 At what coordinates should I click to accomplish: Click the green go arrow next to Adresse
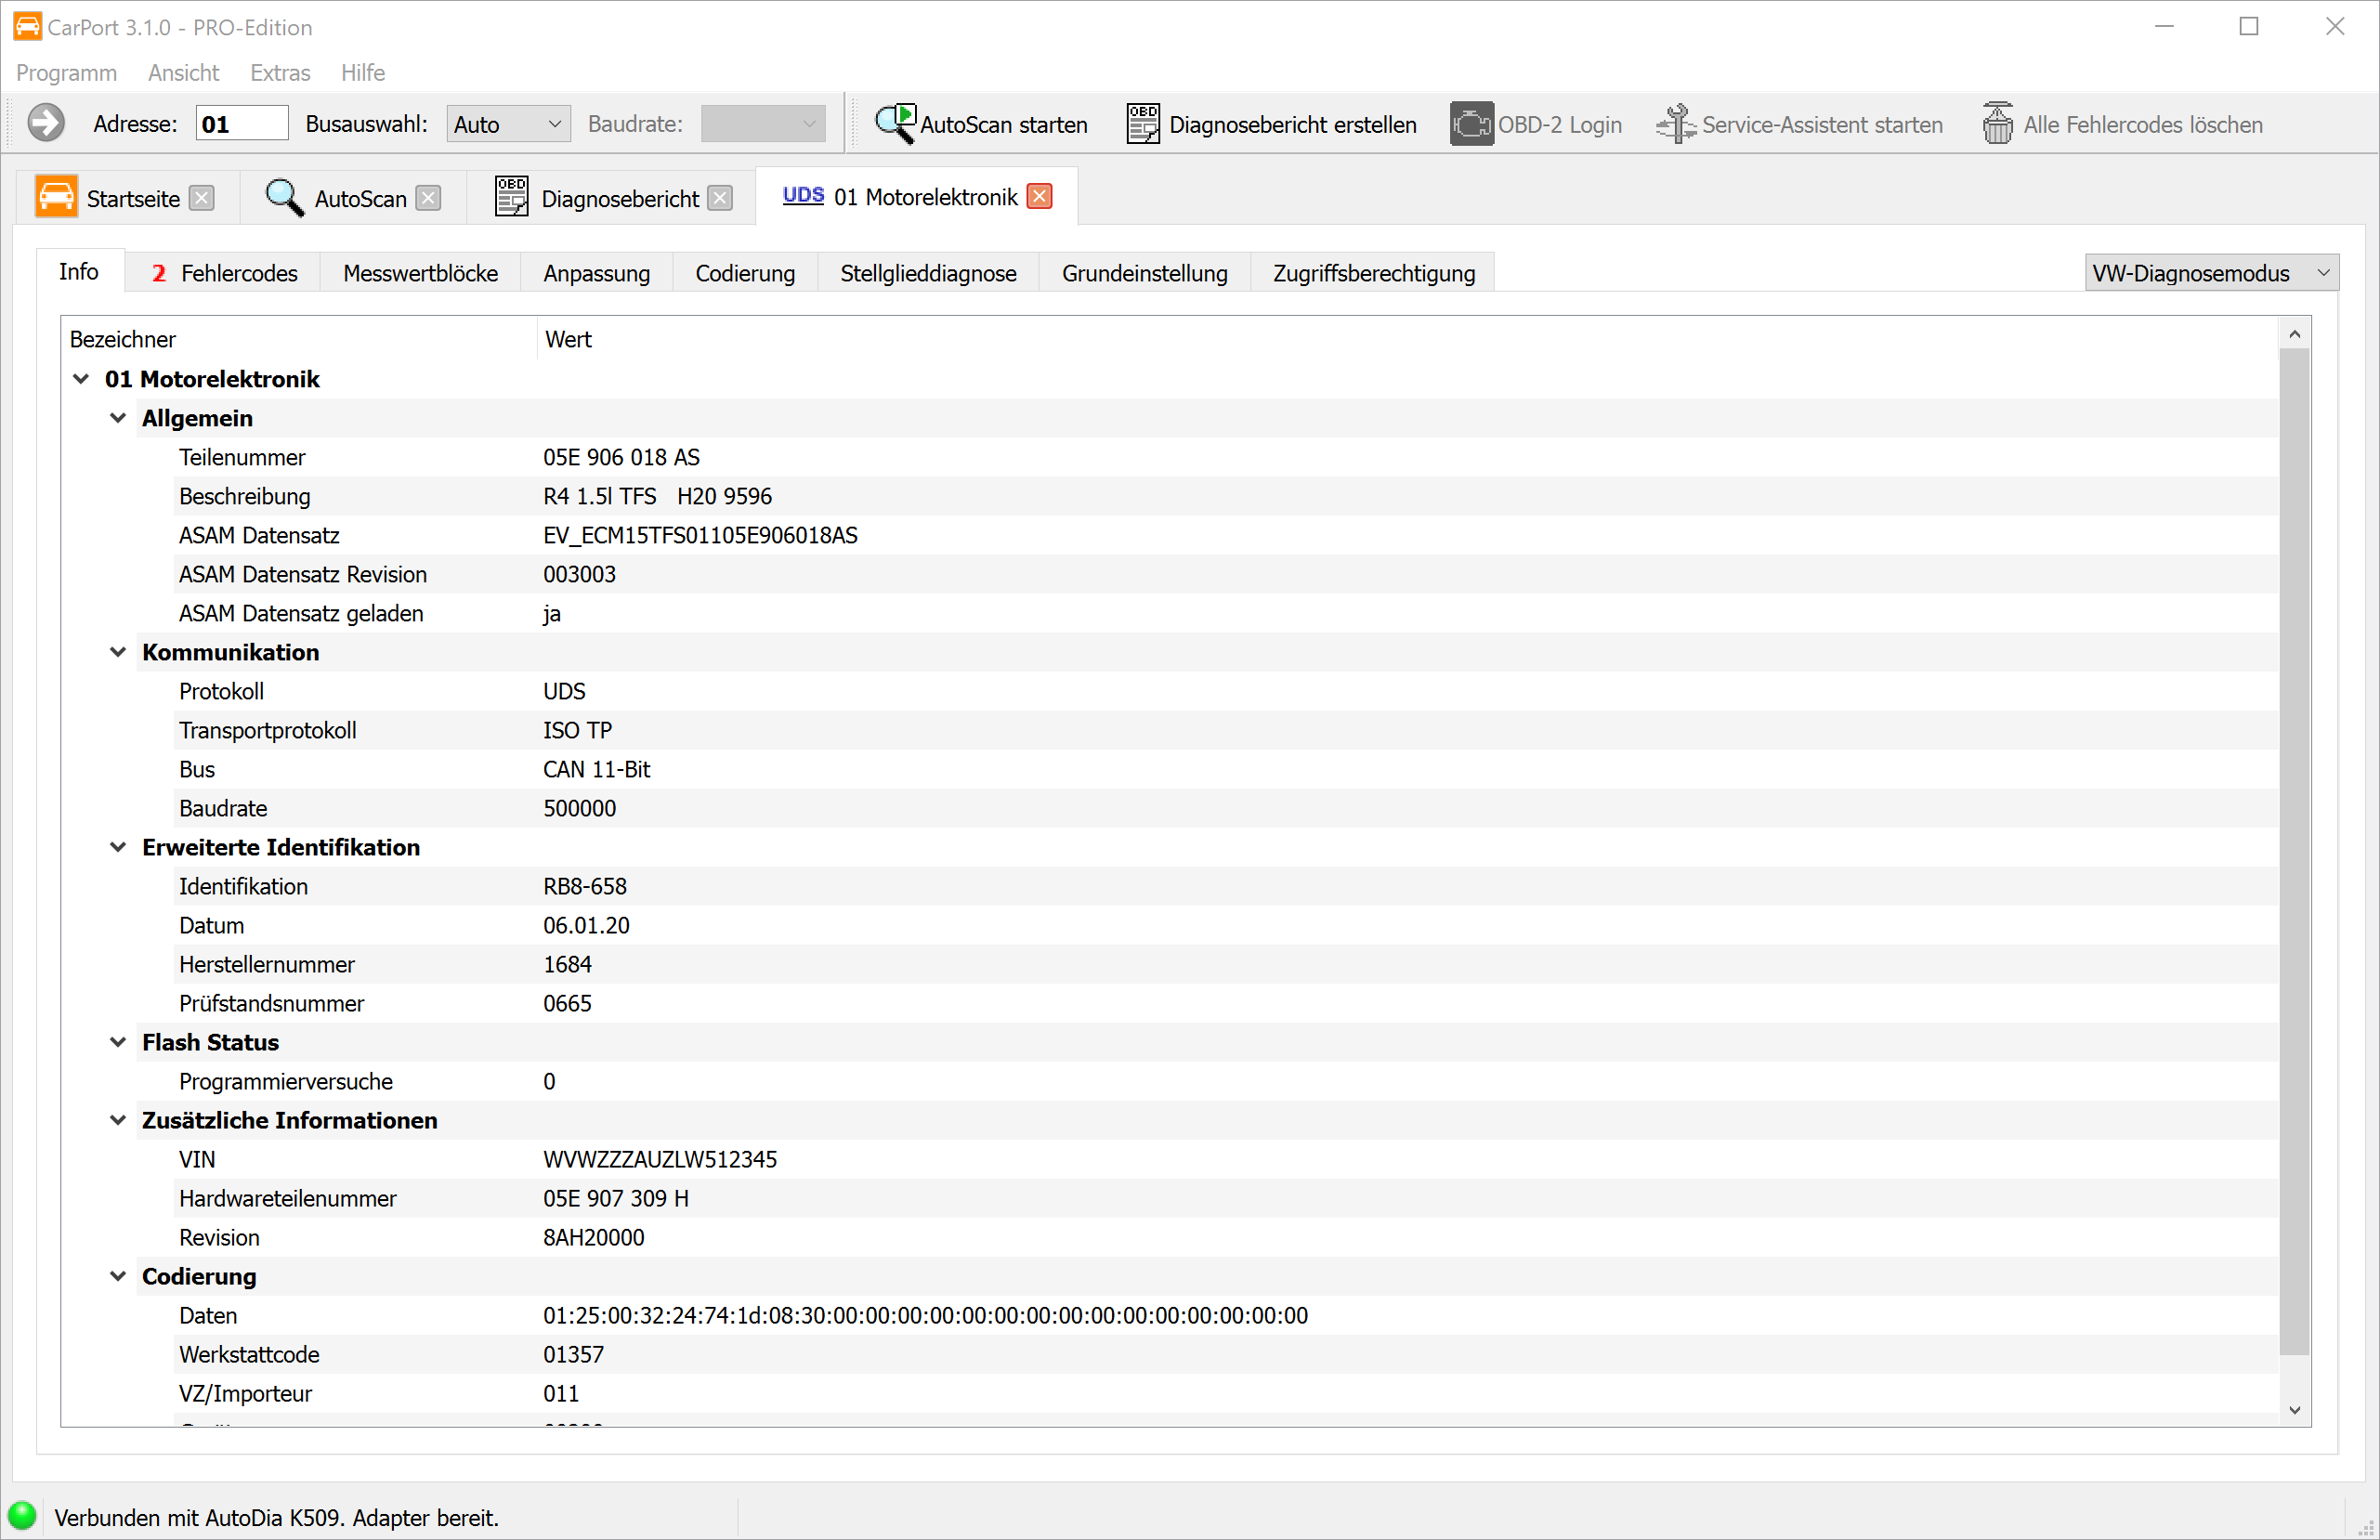click(45, 124)
